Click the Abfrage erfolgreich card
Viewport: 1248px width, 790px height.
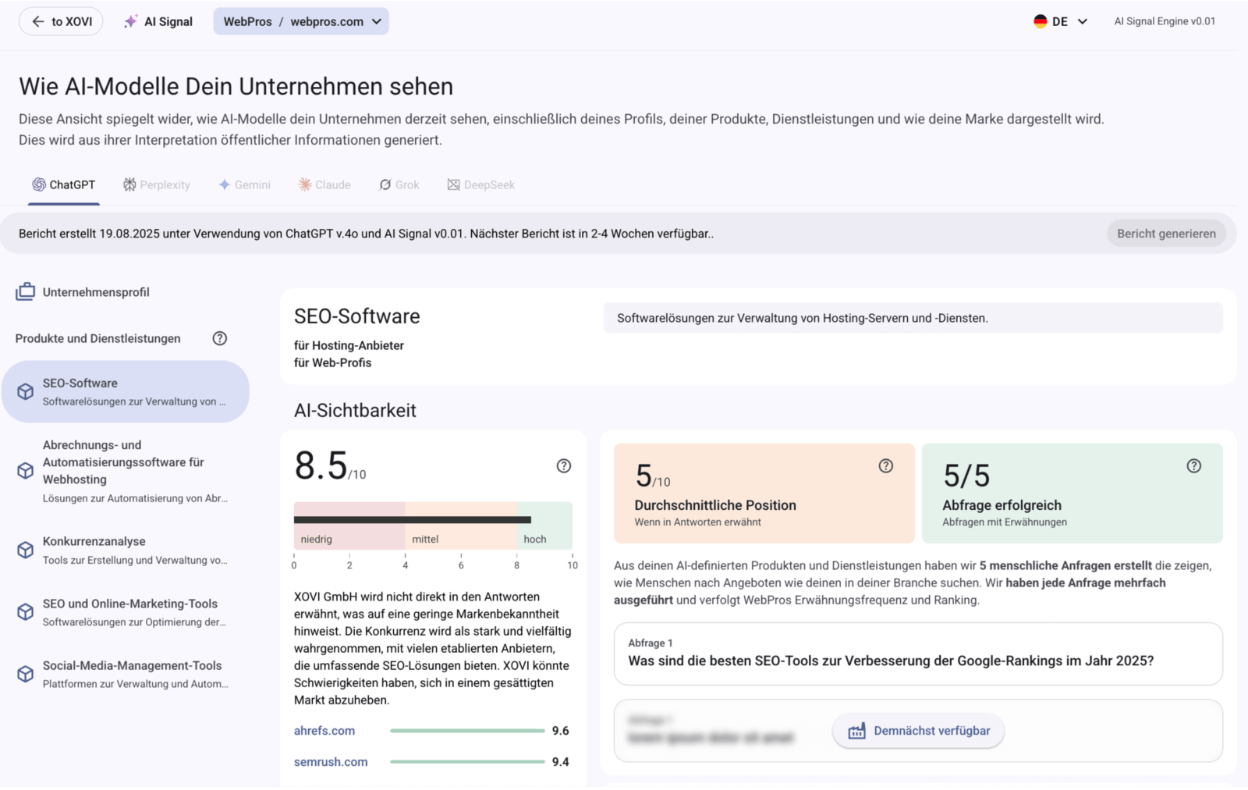click(x=1072, y=493)
